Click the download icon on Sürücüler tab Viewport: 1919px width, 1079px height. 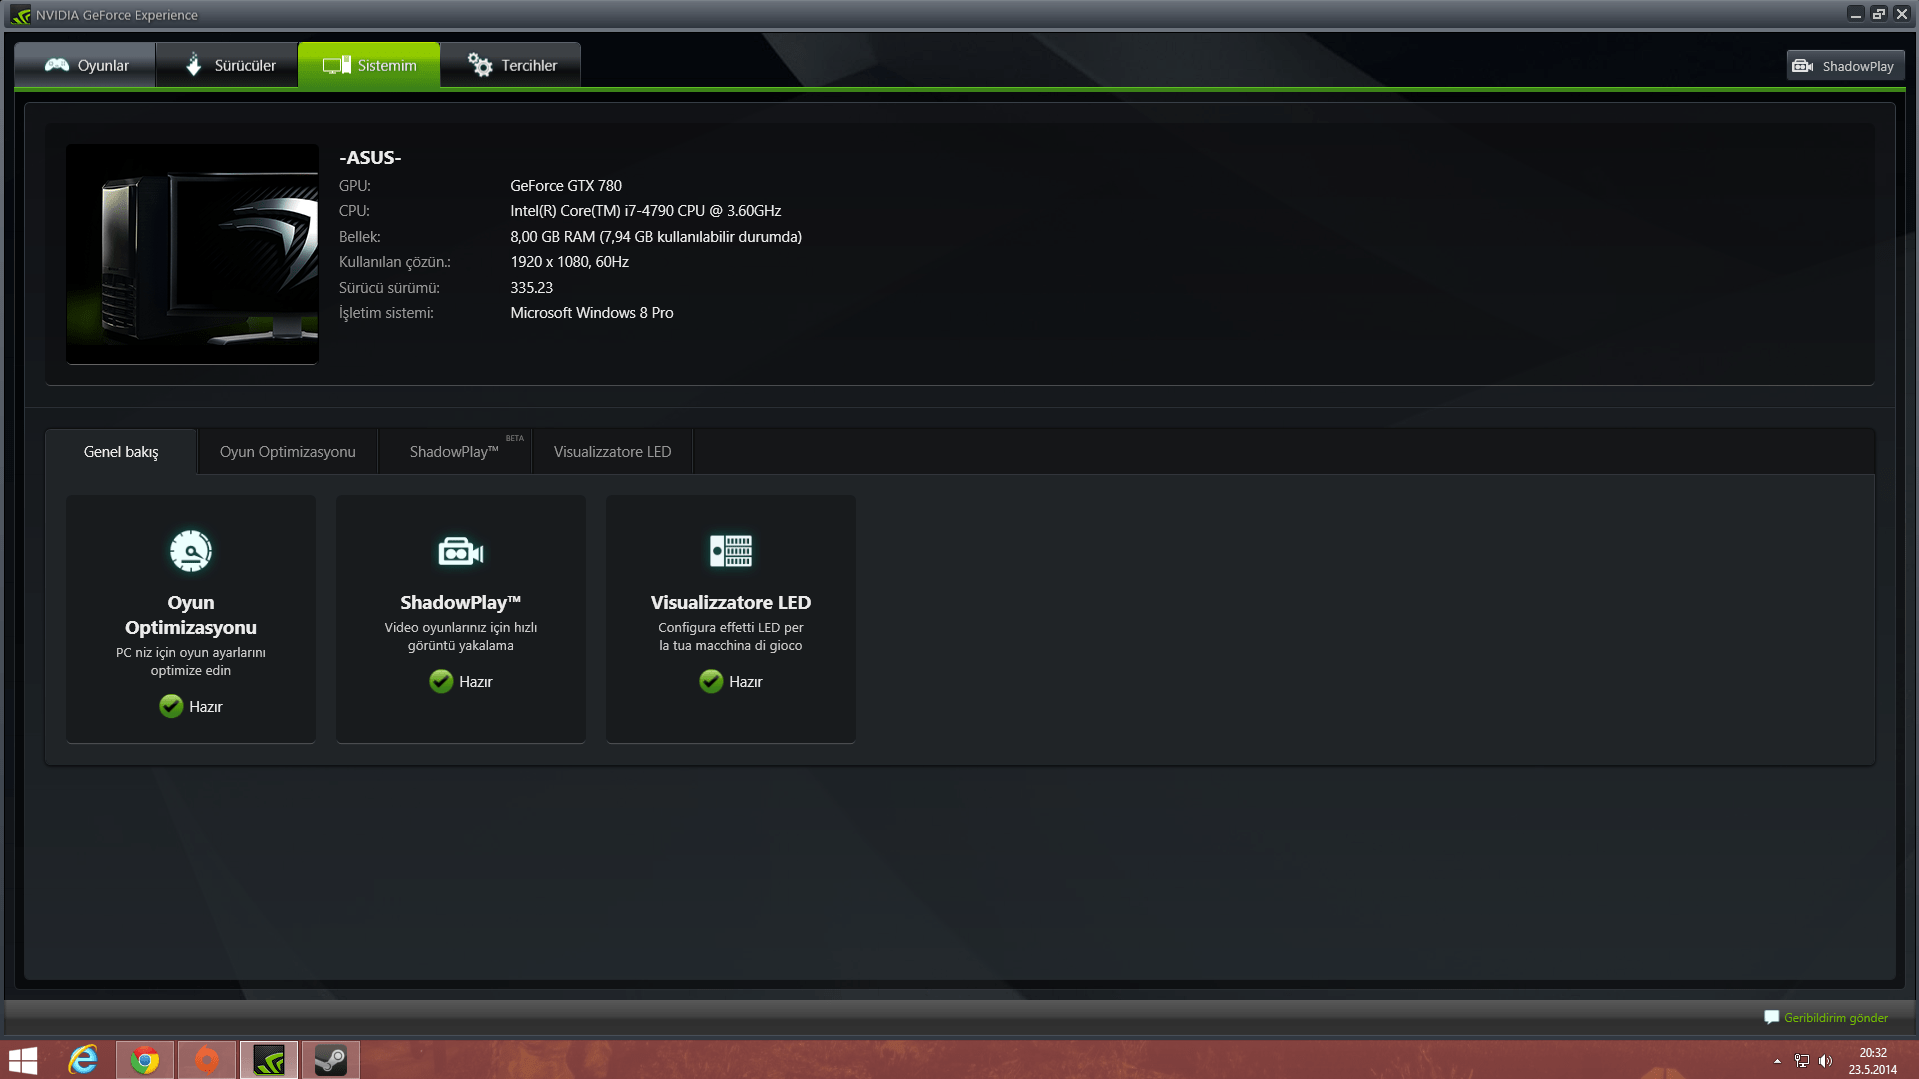pyautogui.click(x=194, y=65)
